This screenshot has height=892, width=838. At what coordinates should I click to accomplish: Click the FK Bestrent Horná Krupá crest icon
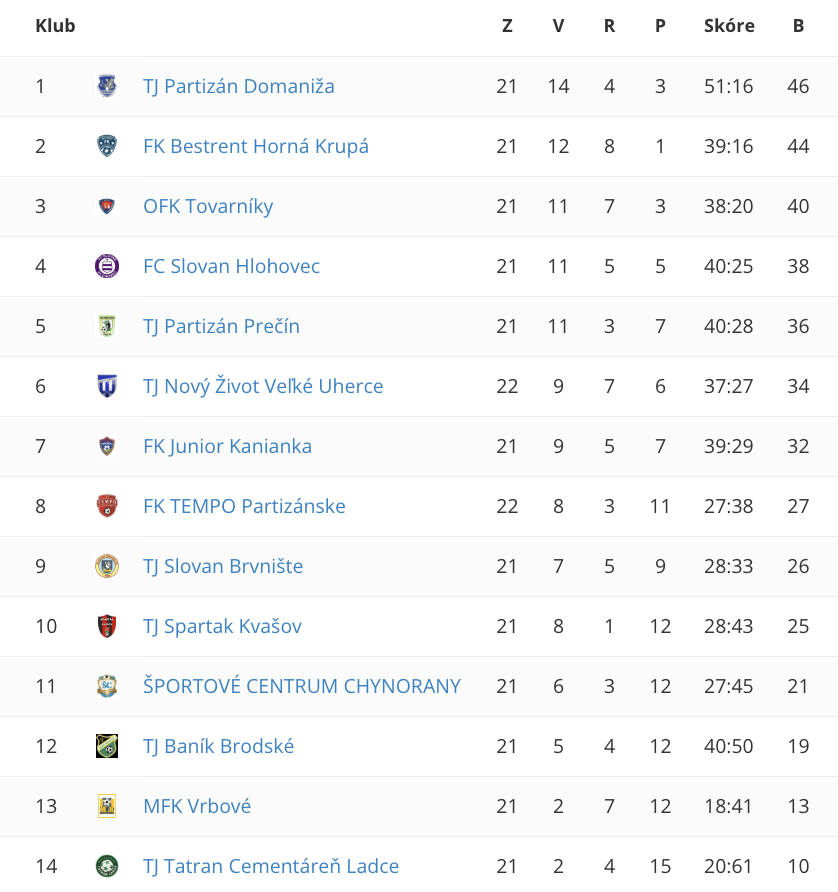(x=107, y=146)
